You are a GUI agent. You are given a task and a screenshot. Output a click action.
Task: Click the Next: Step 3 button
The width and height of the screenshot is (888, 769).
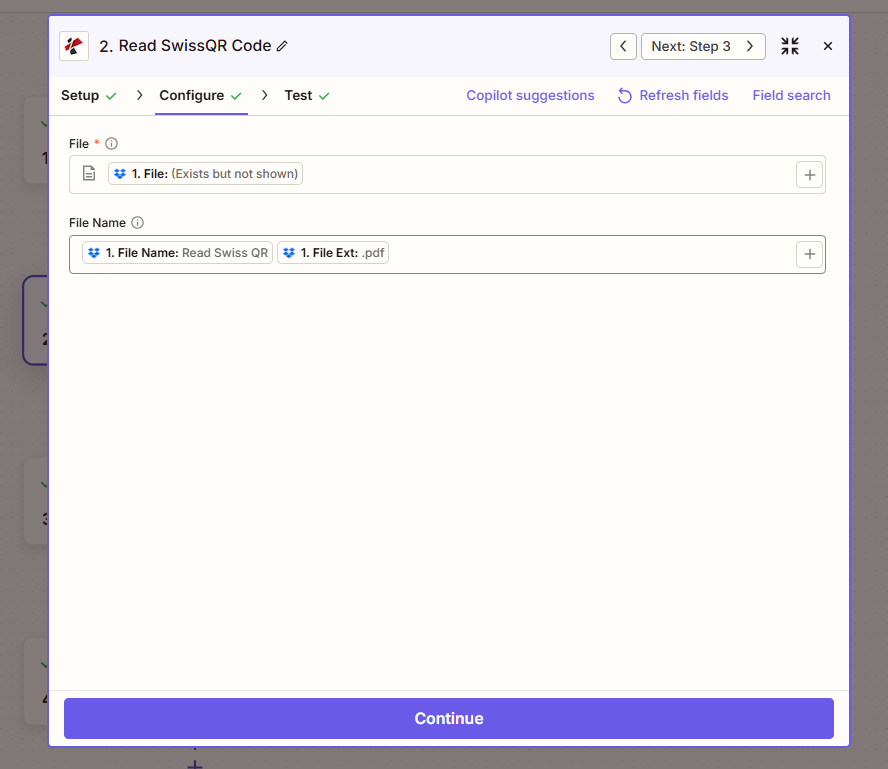pyautogui.click(x=702, y=46)
